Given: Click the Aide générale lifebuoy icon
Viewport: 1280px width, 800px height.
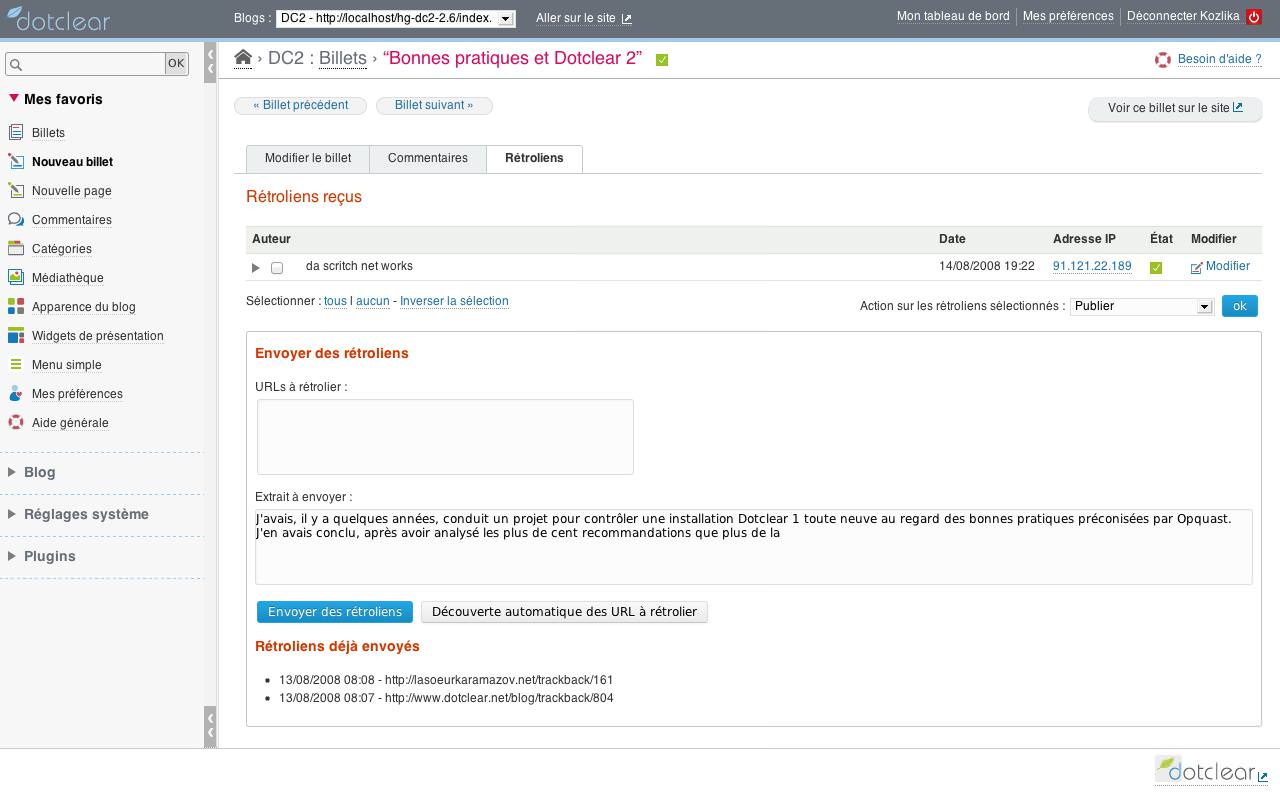Looking at the screenshot, I should (x=15, y=423).
